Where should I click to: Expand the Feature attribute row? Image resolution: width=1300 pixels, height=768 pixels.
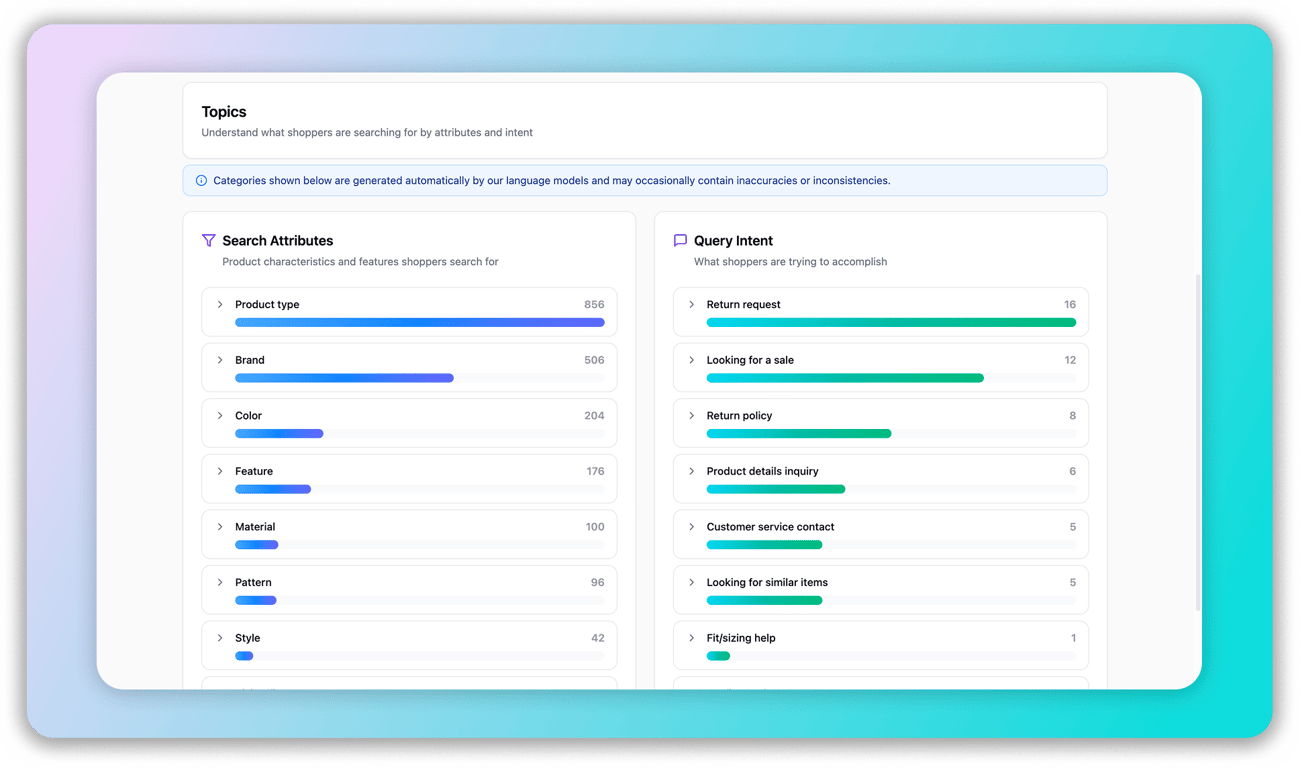[x=220, y=471]
